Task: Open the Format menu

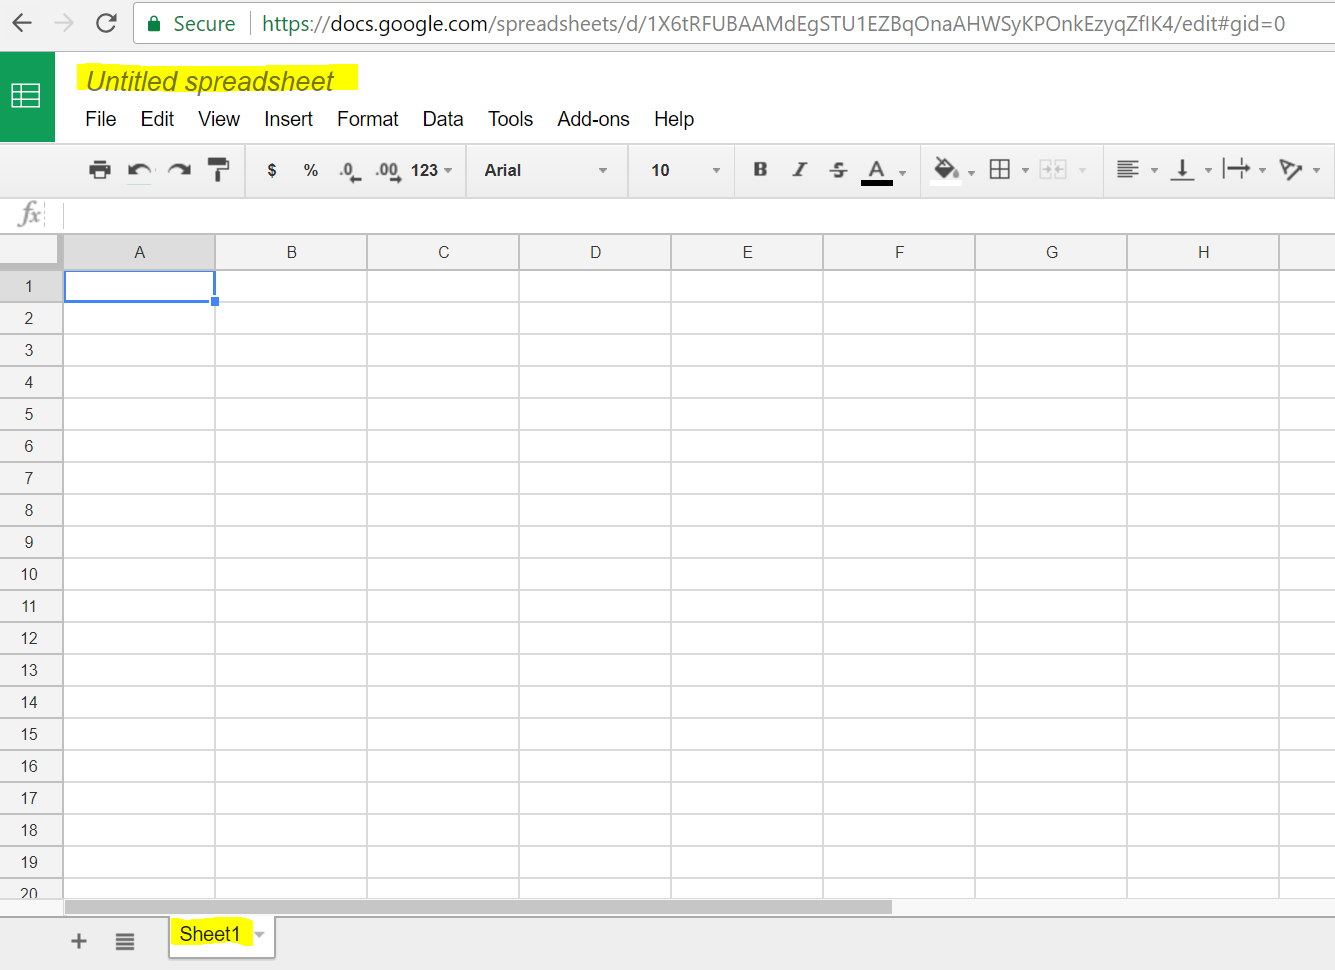Action: click(367, 119)
